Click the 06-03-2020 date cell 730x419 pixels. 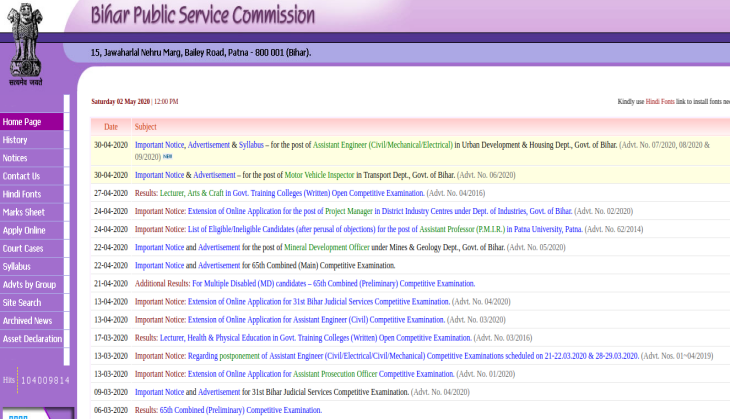[111, 410]
